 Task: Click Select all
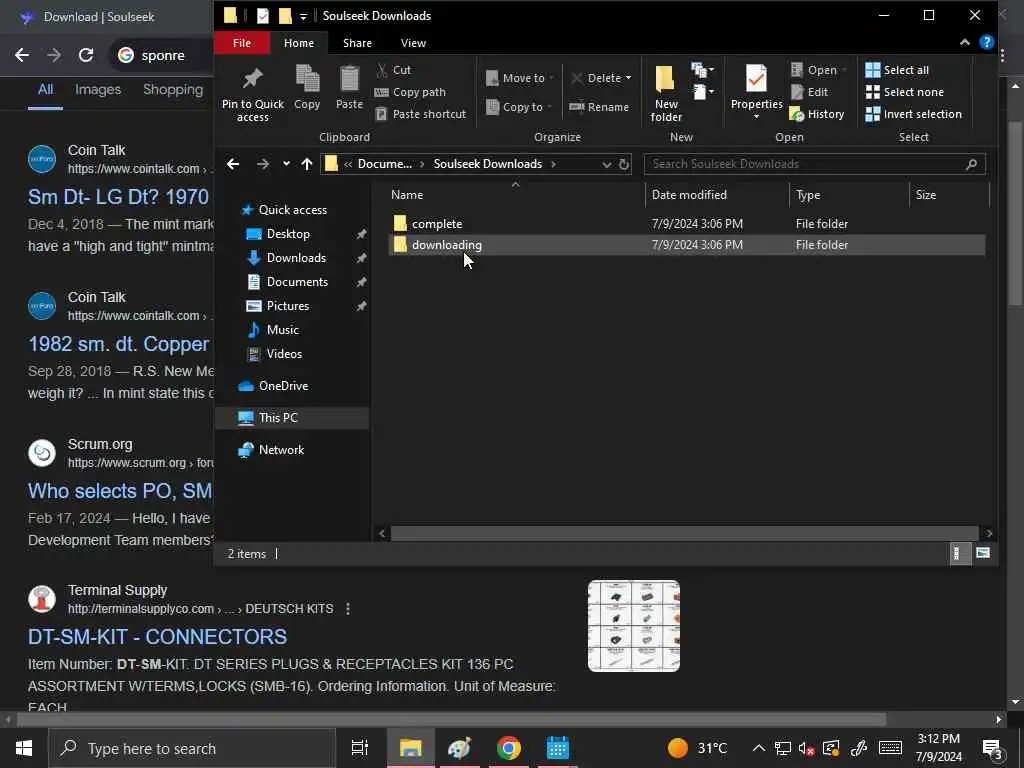pos(897,70)
